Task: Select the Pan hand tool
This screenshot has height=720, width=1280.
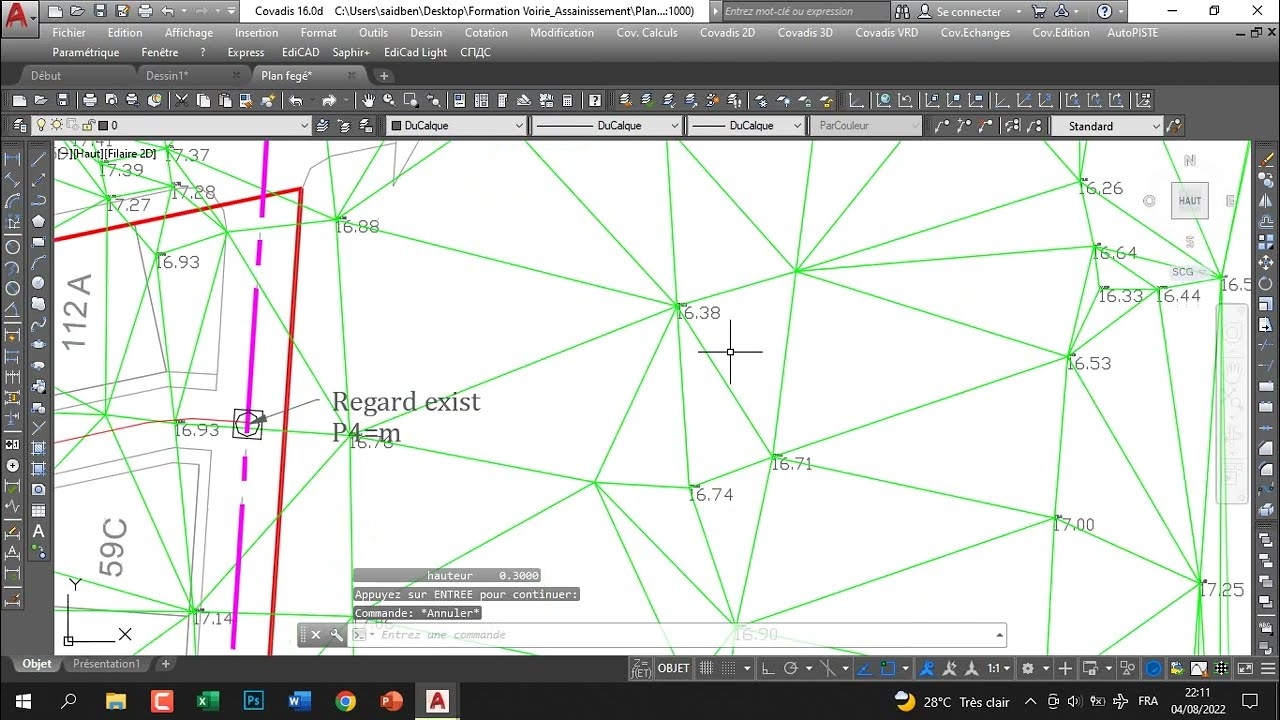Action: (x=368, y=100)
